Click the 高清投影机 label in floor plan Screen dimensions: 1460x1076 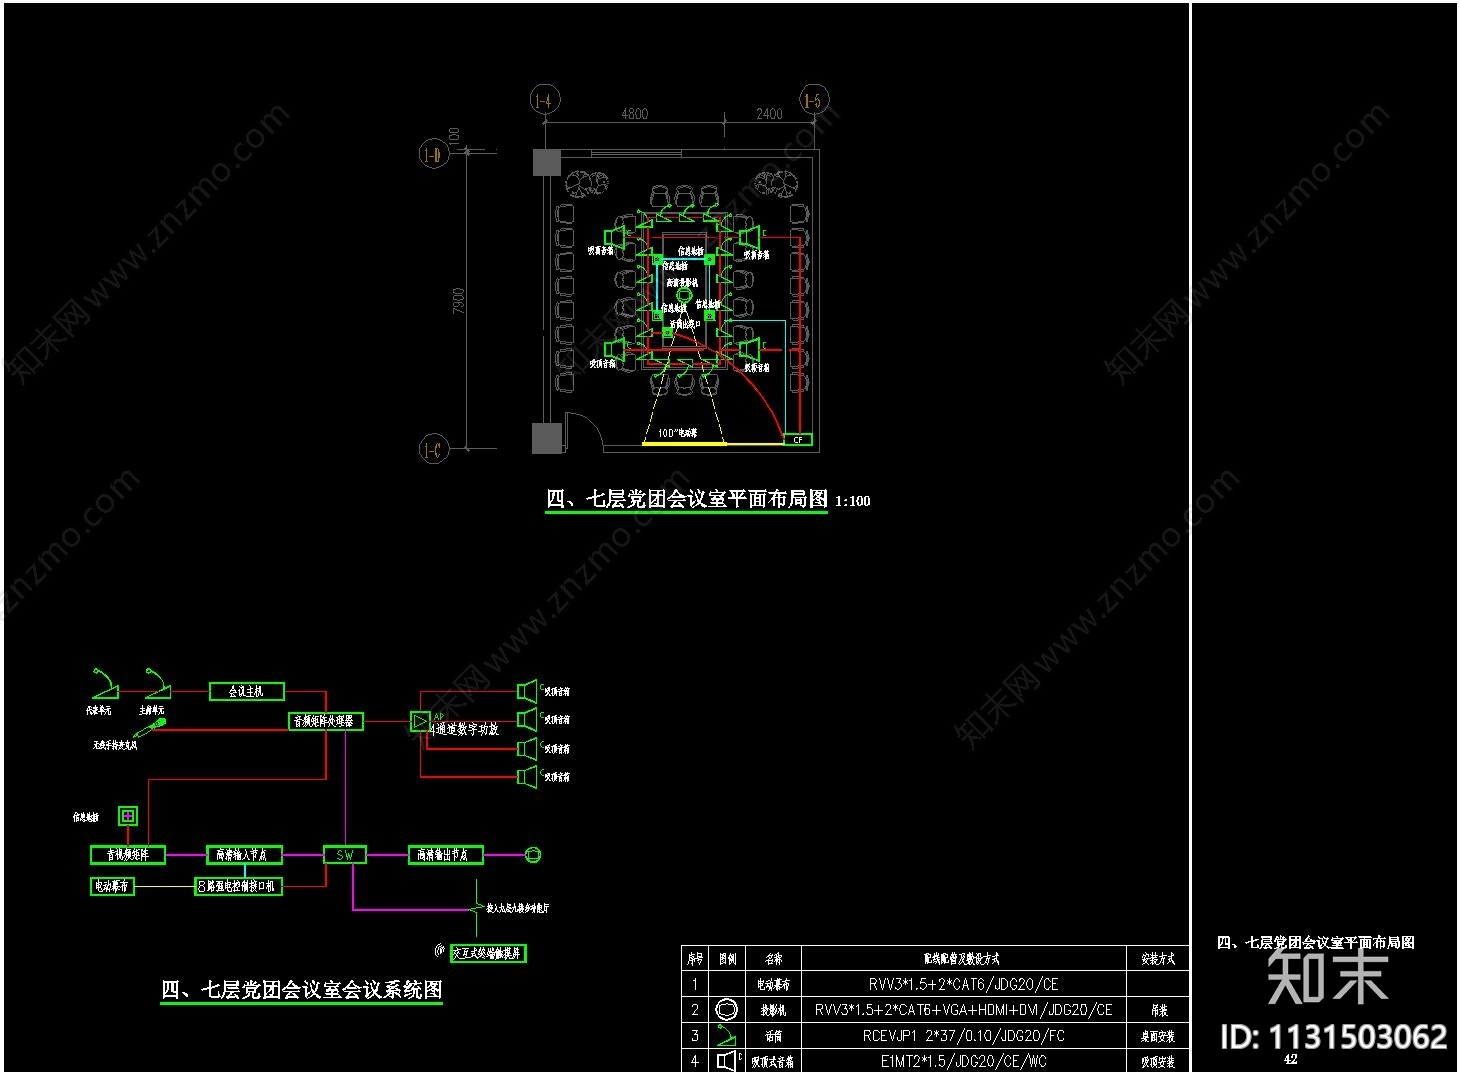[682, 283]
